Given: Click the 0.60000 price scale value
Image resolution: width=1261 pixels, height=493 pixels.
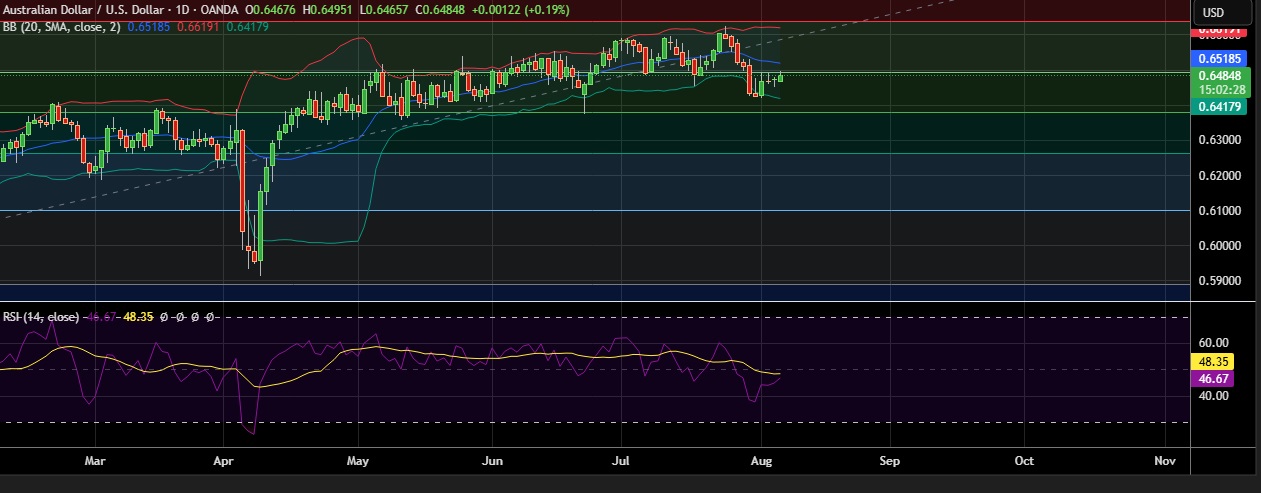Looking at the screenshot, I should pos(1220,246).
